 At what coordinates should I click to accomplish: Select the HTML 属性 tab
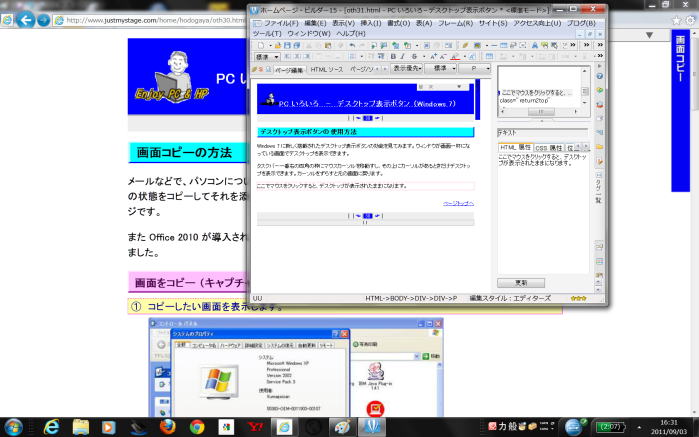[x=515, y=147]
